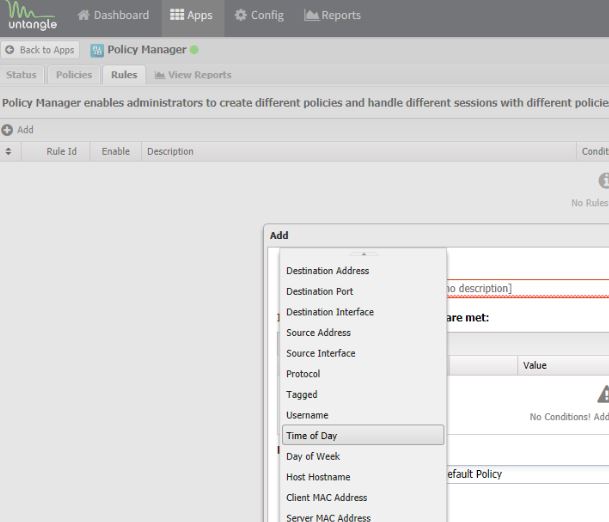Screen dimensions: 609x522
Task: Click the plus icon beside Add
Action: [7, 130]
